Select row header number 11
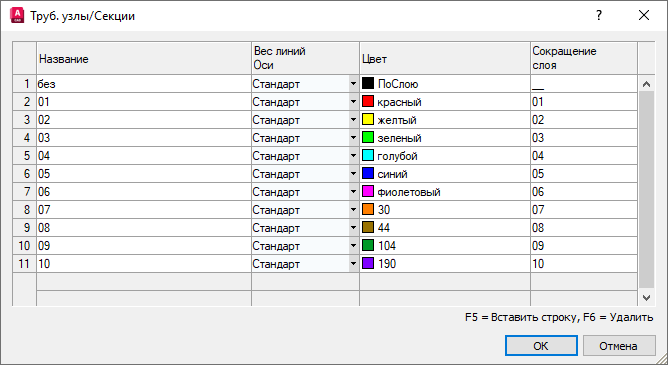This screenshot has width=668, height=365. pyautogui.click(x=24, y=264)
